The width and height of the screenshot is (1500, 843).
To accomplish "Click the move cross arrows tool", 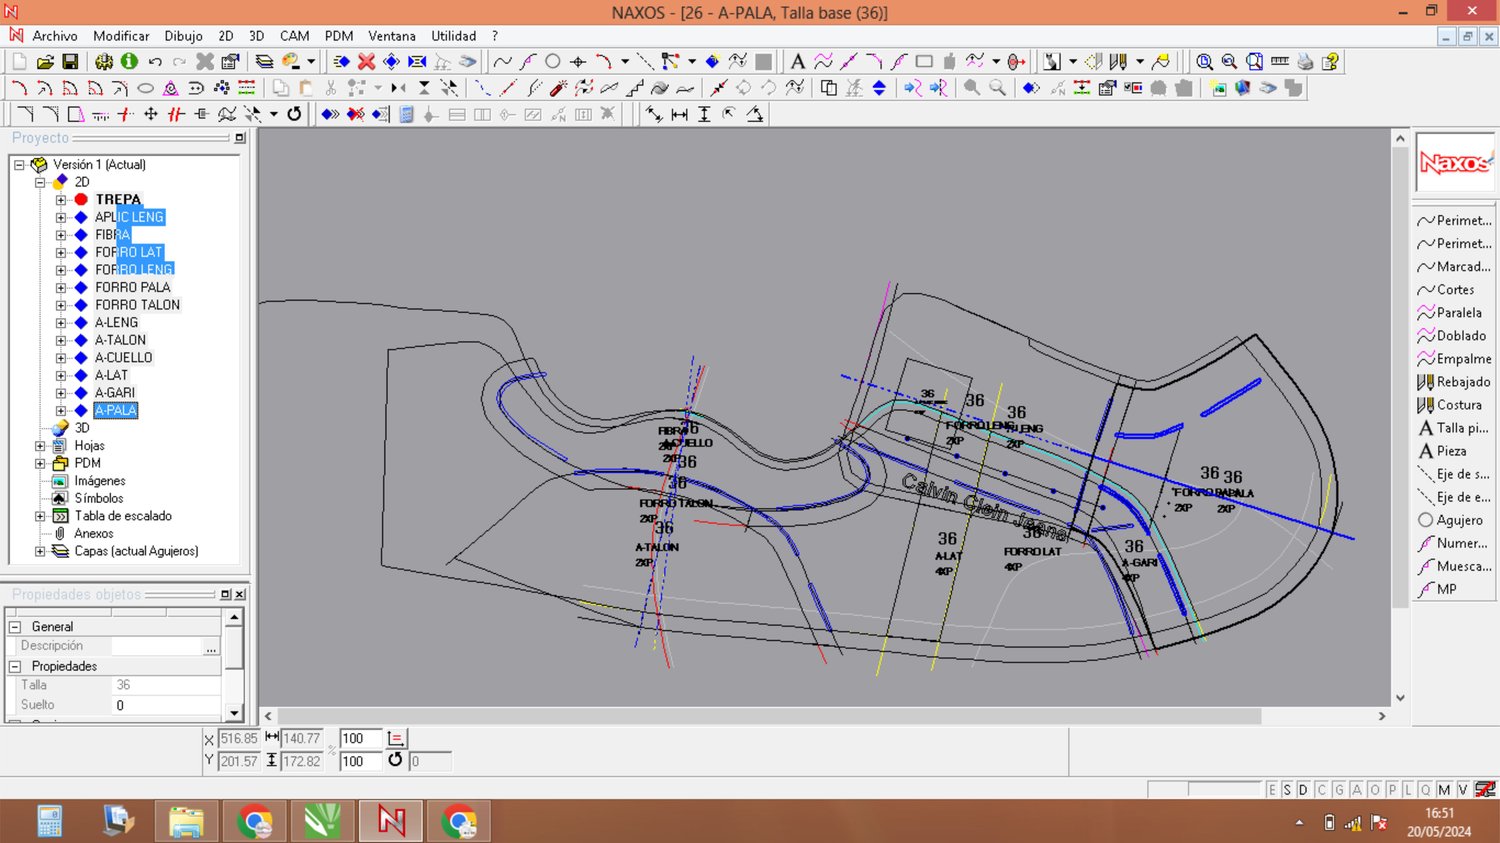I will (151, 114).
